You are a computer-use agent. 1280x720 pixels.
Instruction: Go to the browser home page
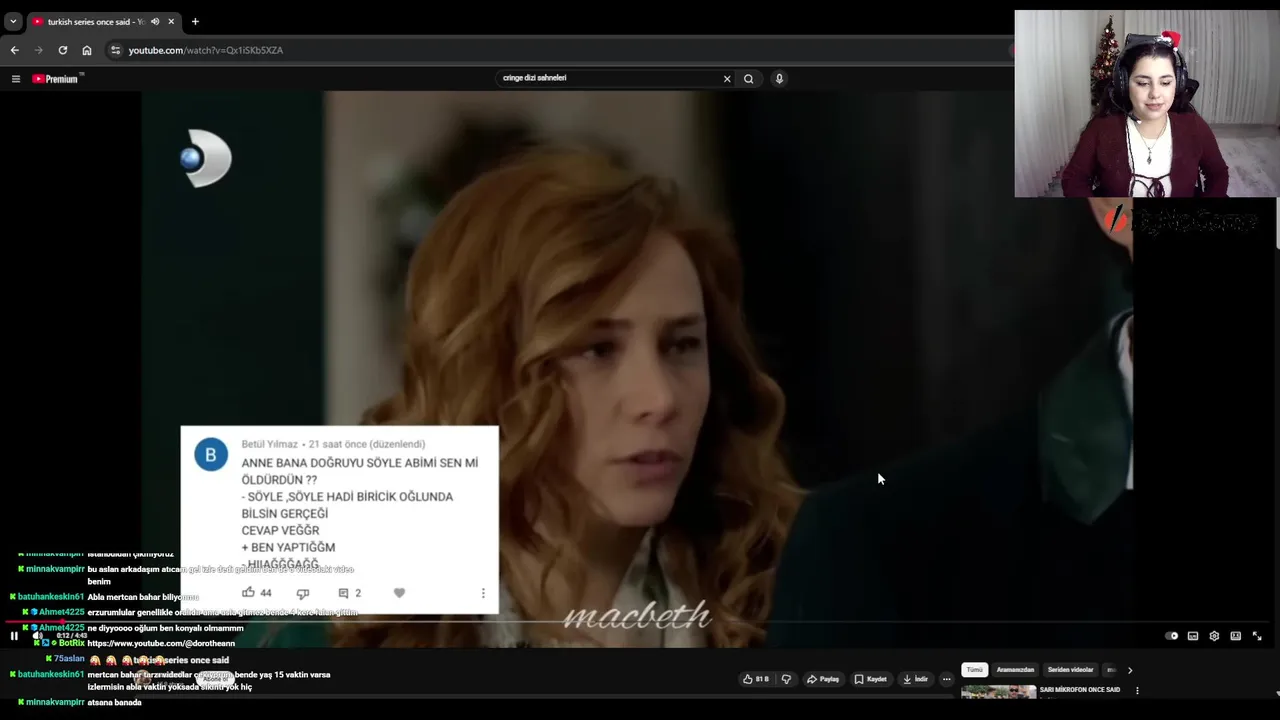tap(87, 50)
